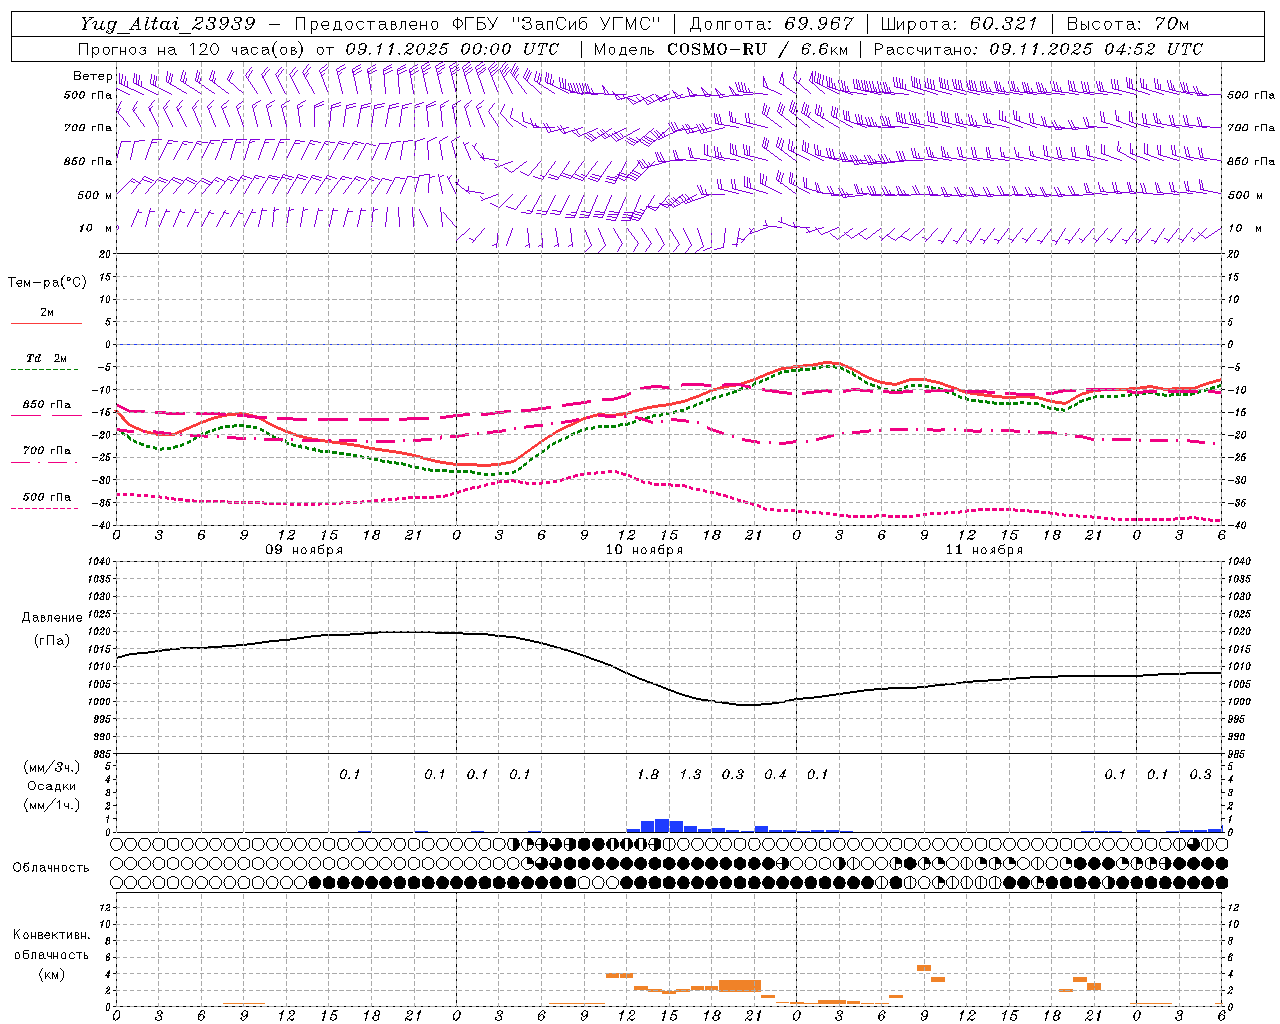This screenshot has width=1280, height=1024.
Task: Click the Долгота: 69.967 header field
Action: point(772,24)
